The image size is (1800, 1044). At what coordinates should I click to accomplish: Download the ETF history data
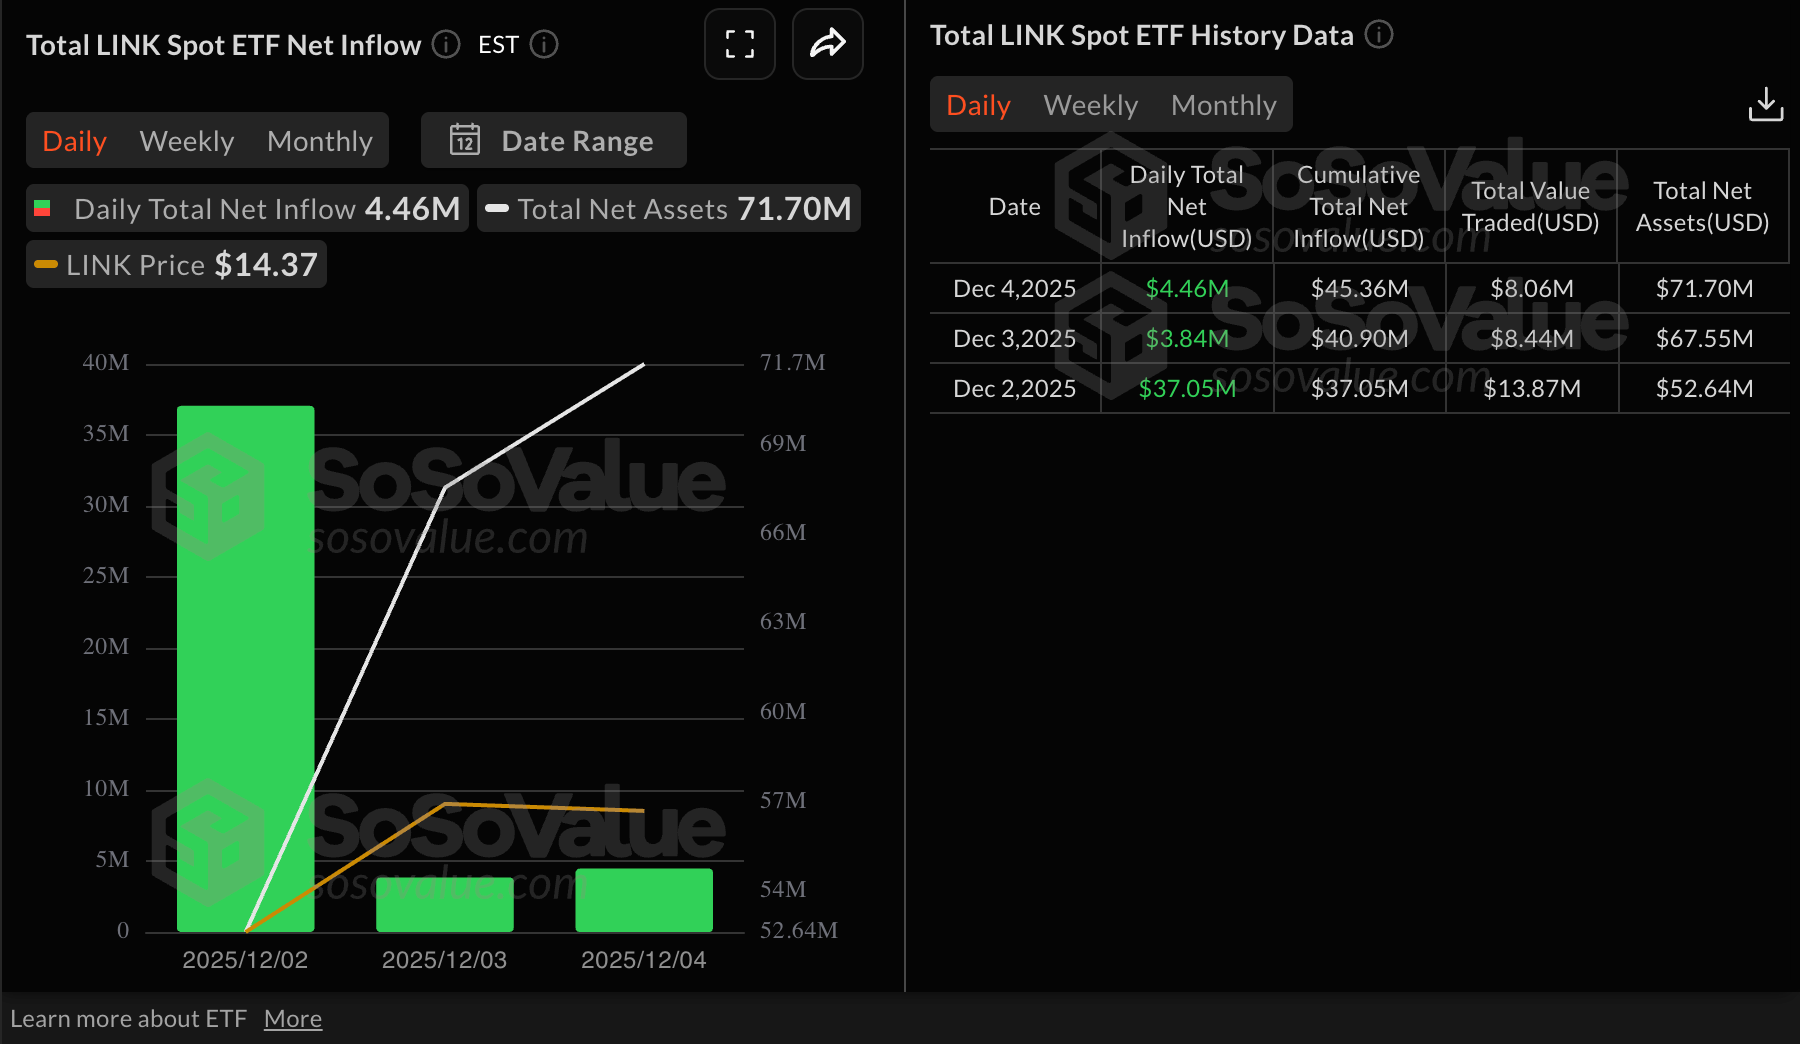1766,103
